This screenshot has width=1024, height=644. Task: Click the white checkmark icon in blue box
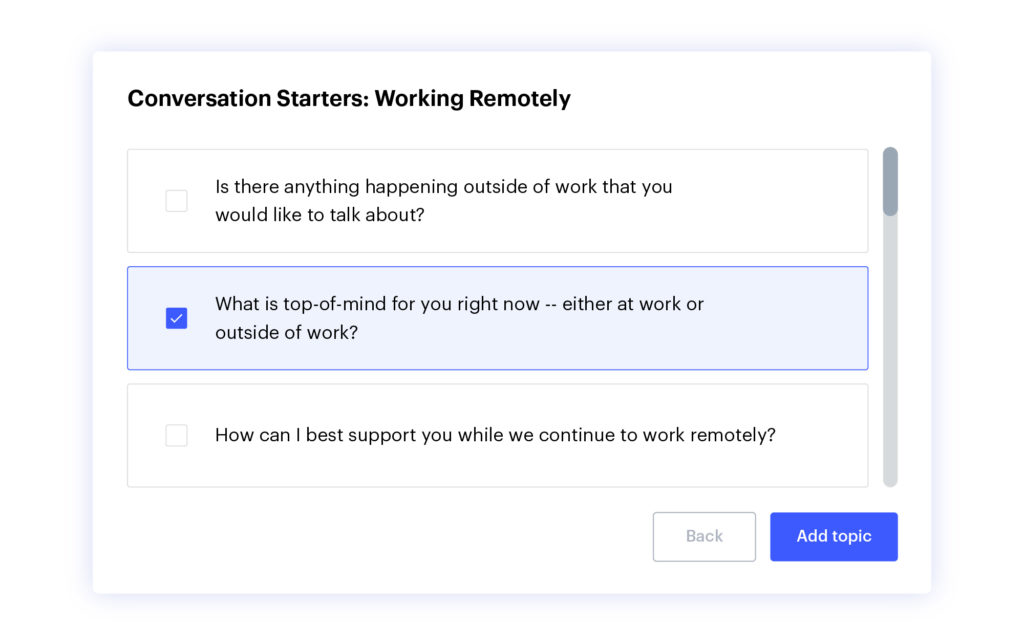176,318
